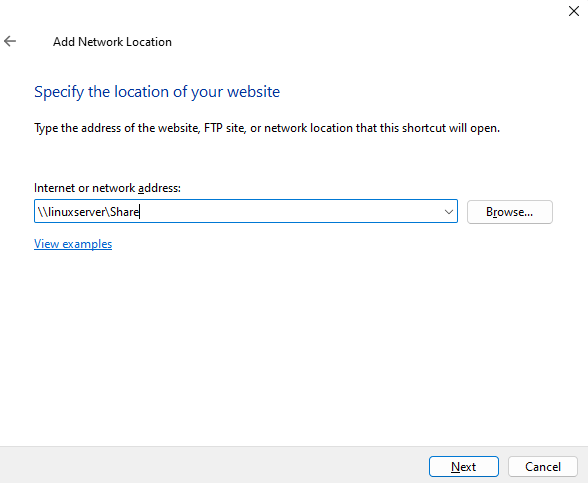This screenshot has width=588, height=483.
Task: Click the 'Specify the location of your website' heading
Action: pos(157,92)
